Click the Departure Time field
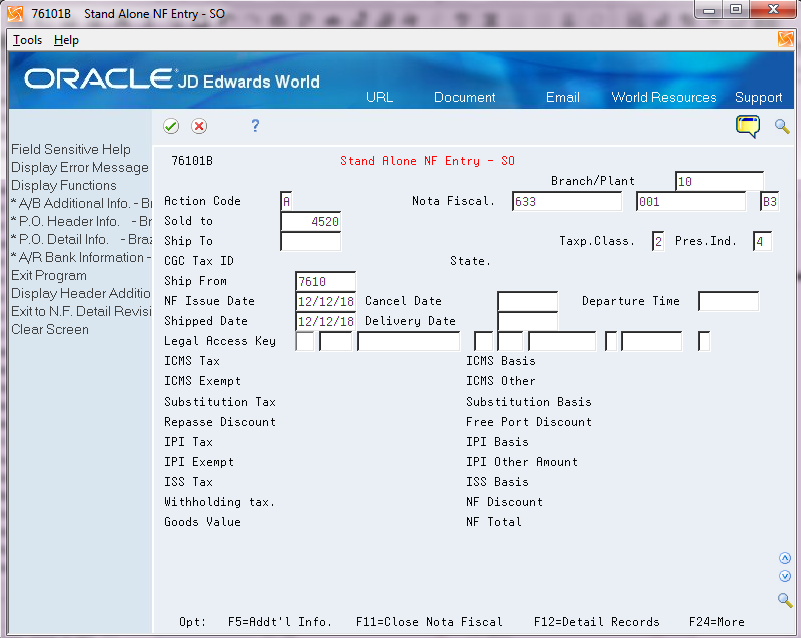The height and width of the screenshot is (638, 801). coord(728,301)
